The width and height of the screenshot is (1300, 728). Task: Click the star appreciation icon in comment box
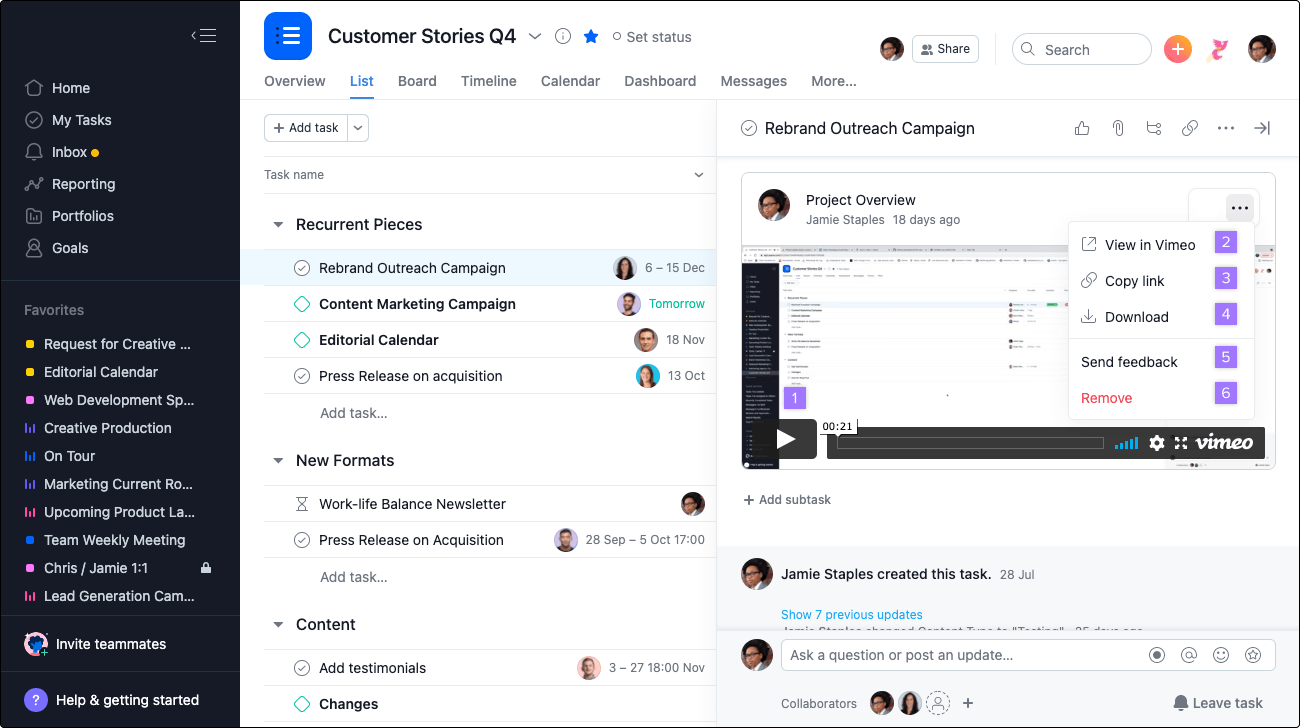pyautogui.click(x=1253, y=655)
